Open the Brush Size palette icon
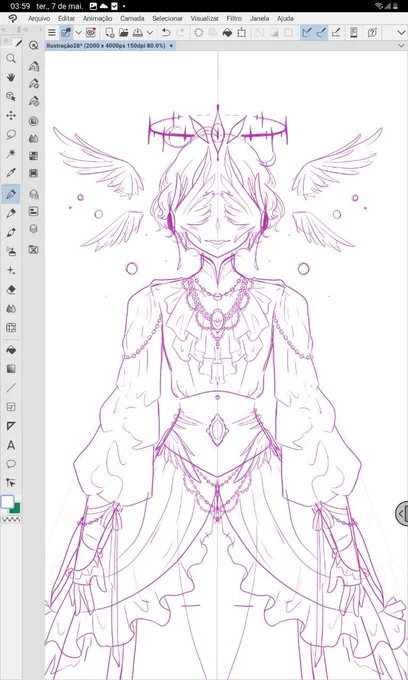 pyautogui.click(x=33, y=101)
